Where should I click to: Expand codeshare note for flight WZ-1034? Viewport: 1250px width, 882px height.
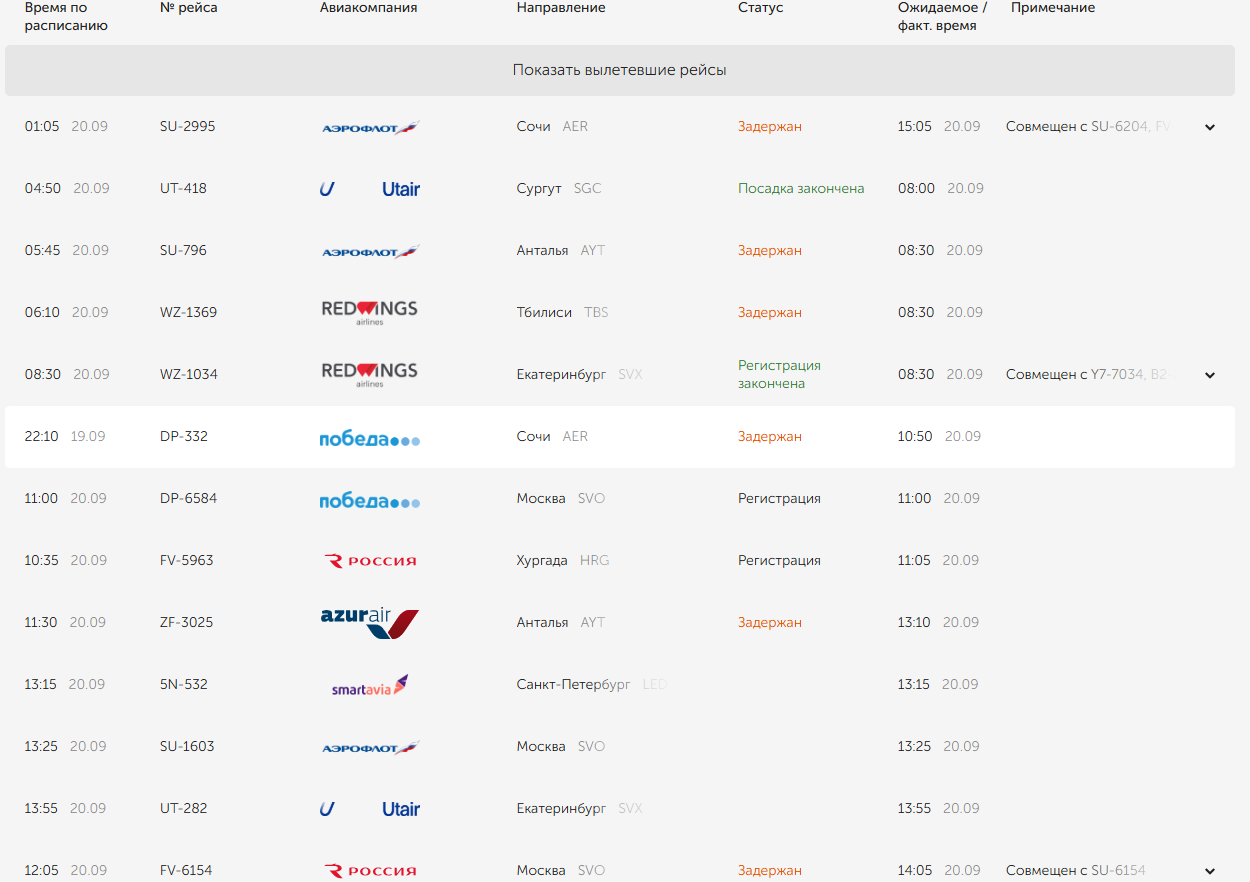[x=1210, y=375]
